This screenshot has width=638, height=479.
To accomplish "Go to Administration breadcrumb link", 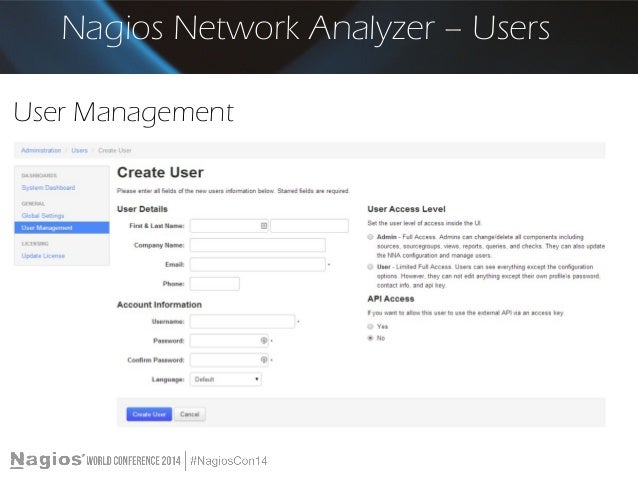I will pyautogui.click(x=41, y=150).
